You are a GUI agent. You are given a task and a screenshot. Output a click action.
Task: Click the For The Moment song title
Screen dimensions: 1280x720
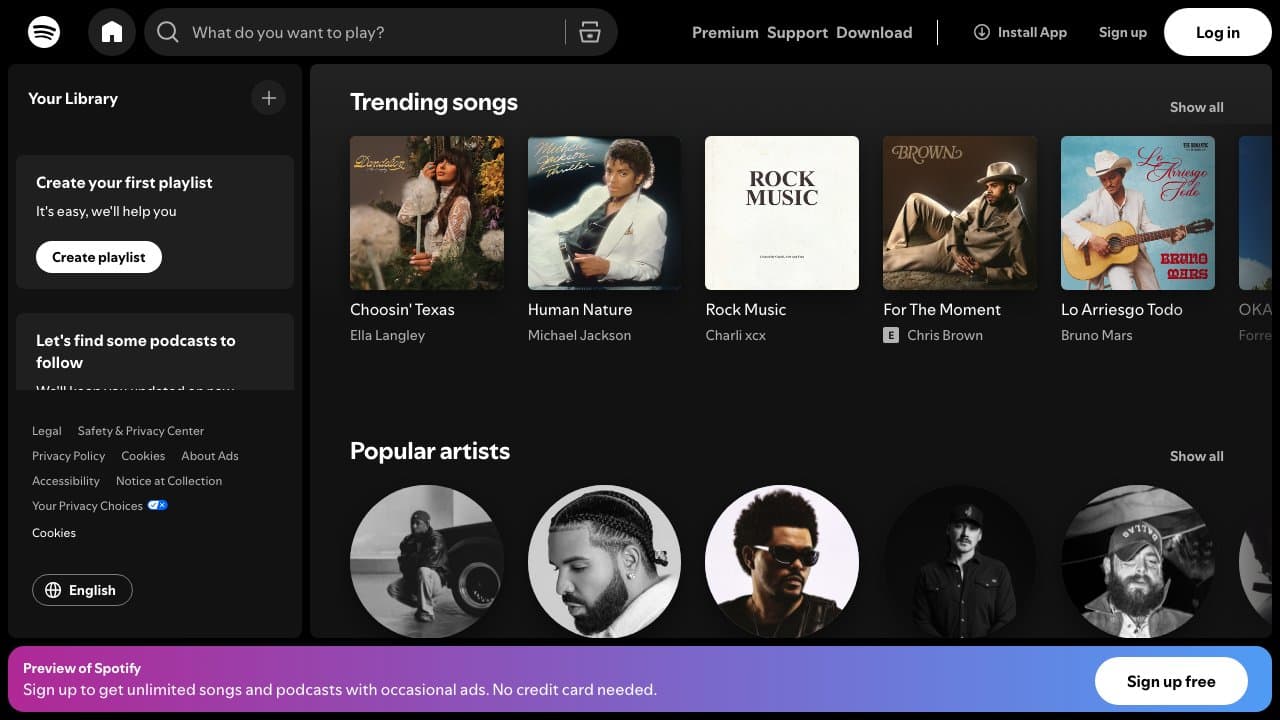point(942,310)
